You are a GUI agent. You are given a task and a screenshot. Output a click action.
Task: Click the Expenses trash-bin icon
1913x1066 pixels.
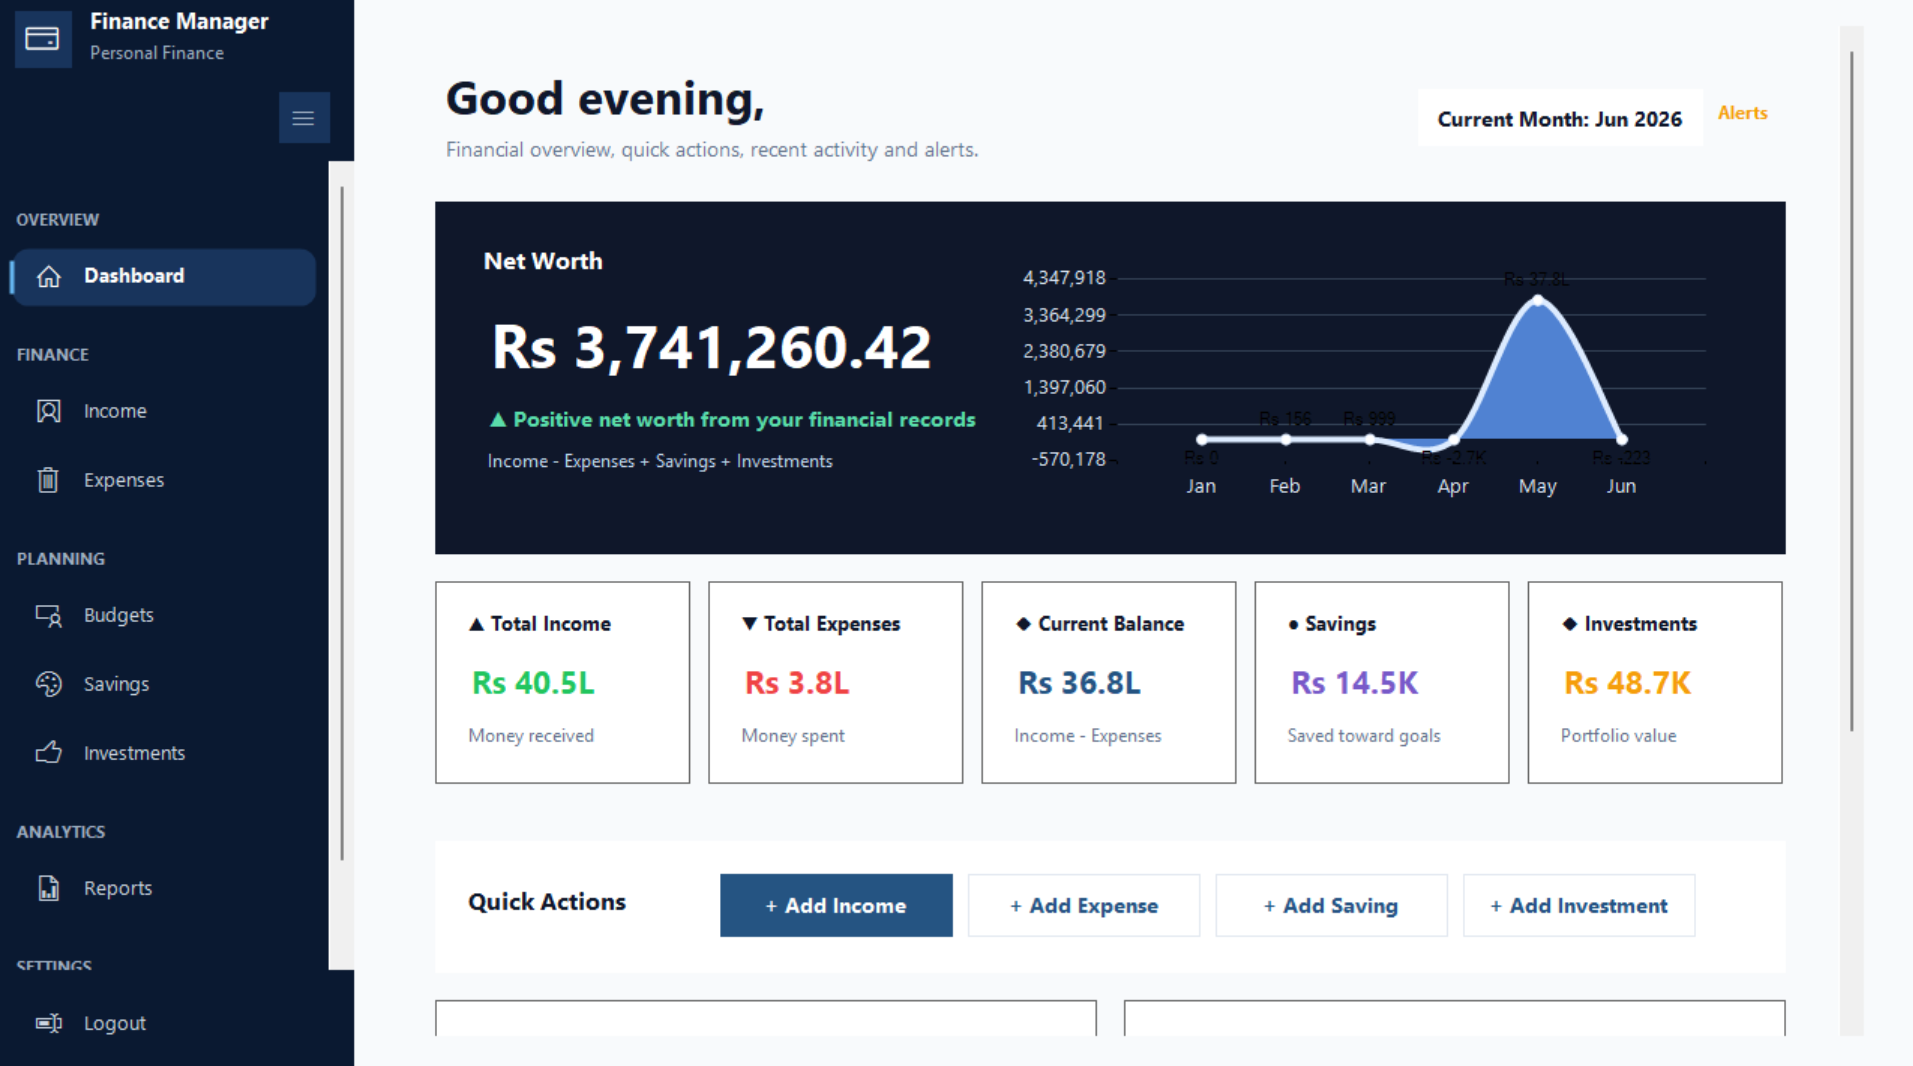pos(49,480)
